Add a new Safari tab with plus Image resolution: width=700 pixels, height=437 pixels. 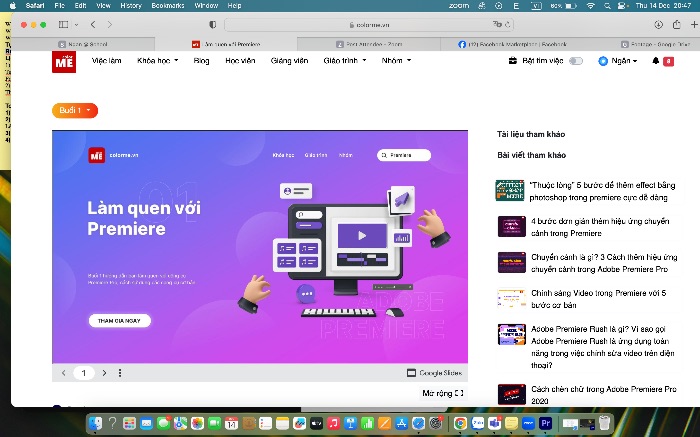pyautogui.click(x=694, y=25)
